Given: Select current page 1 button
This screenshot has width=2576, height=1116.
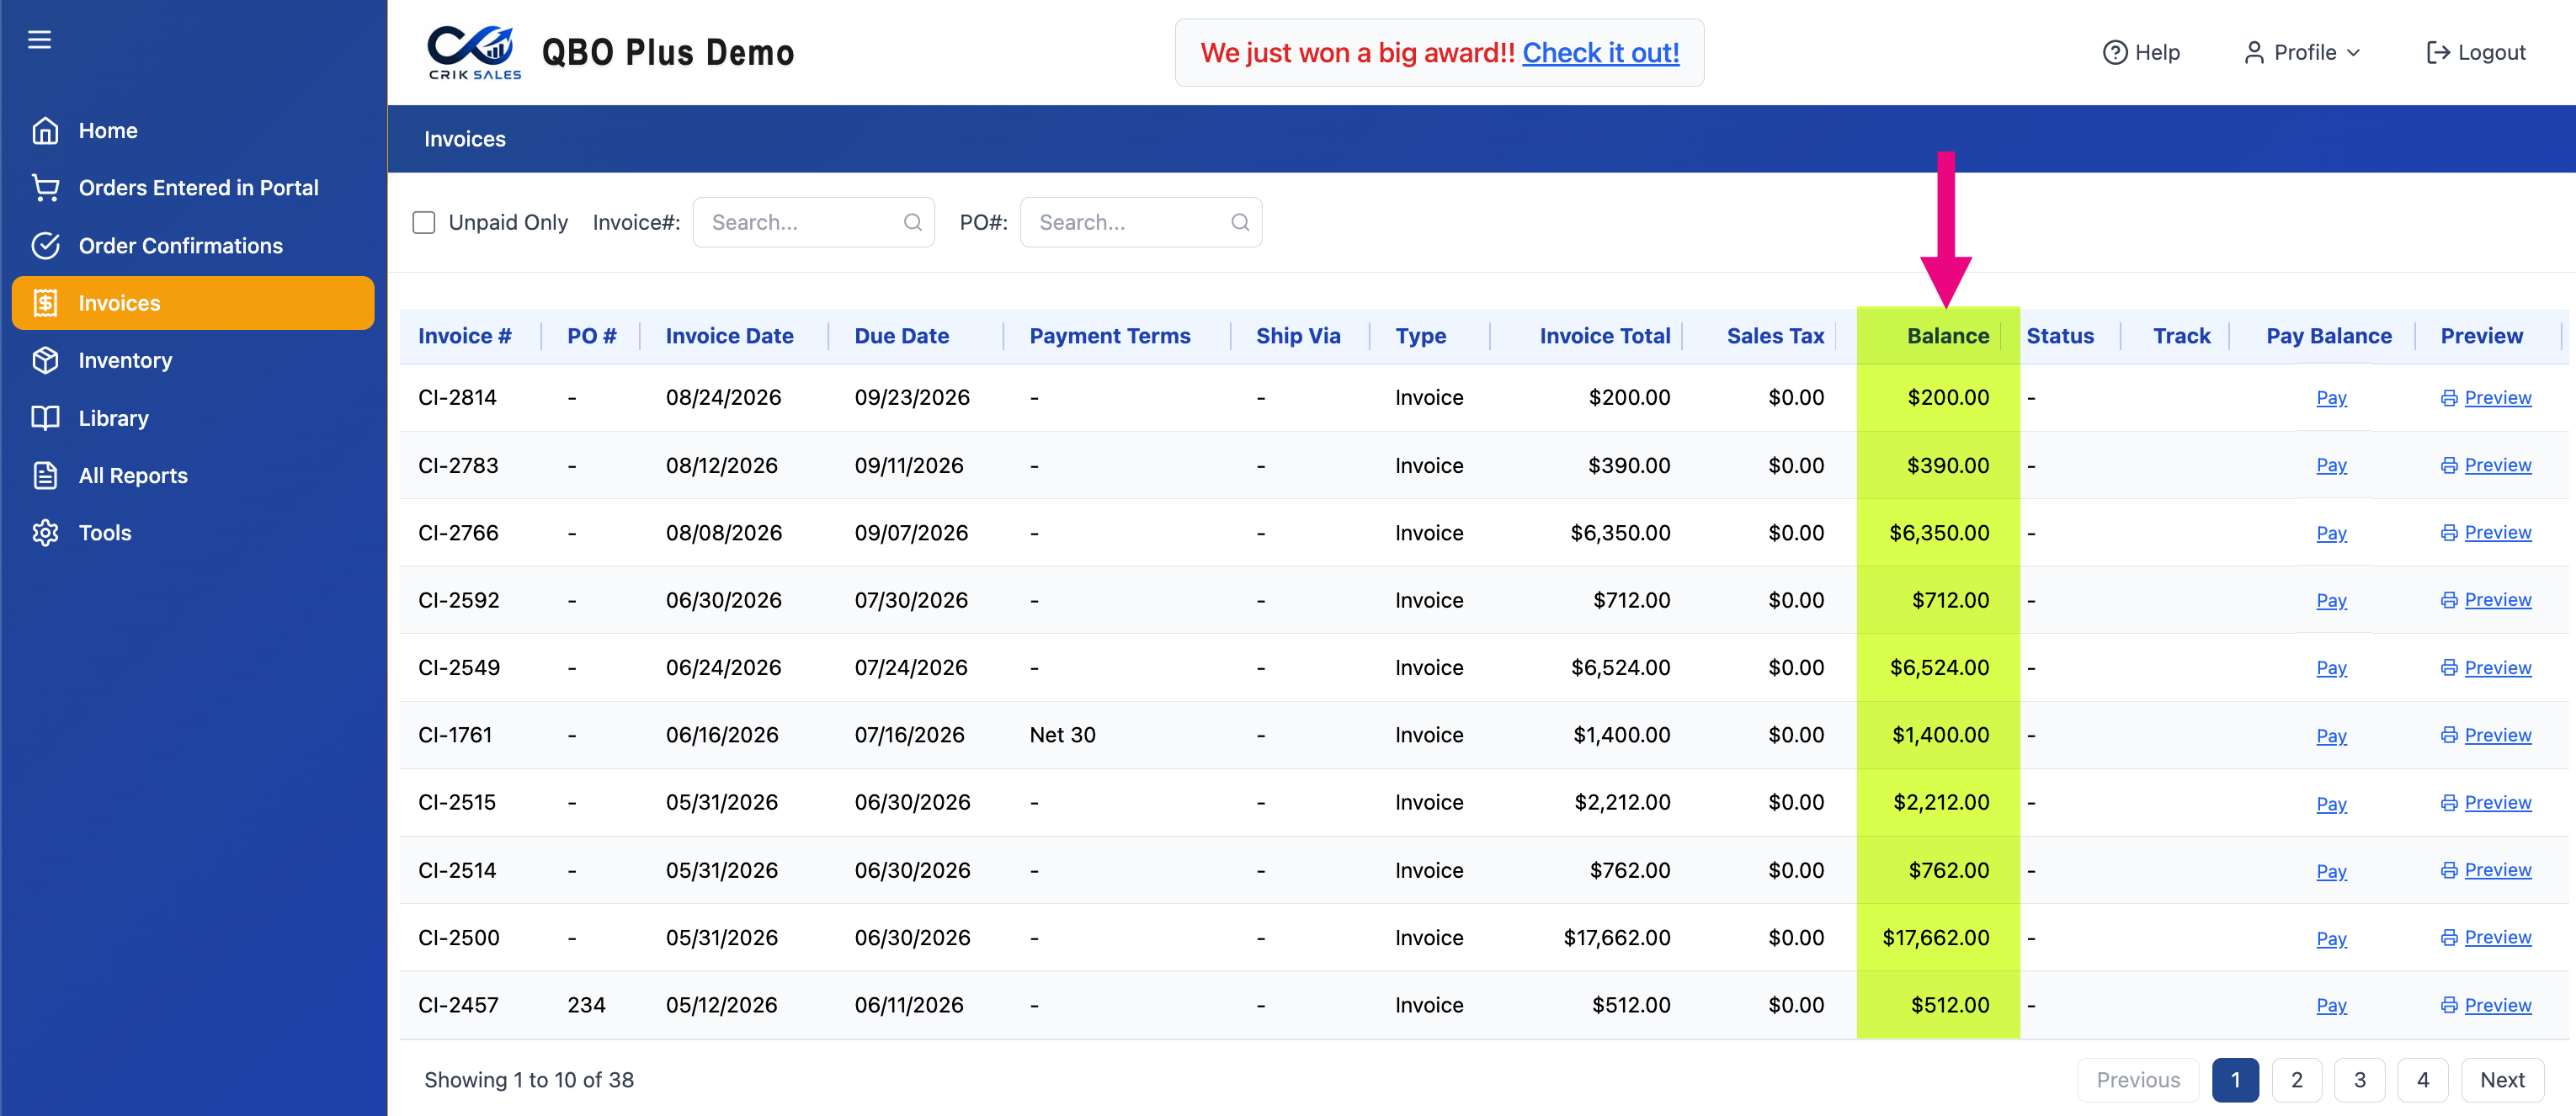Looking at the screenshot, I should click(2235, 1080).
